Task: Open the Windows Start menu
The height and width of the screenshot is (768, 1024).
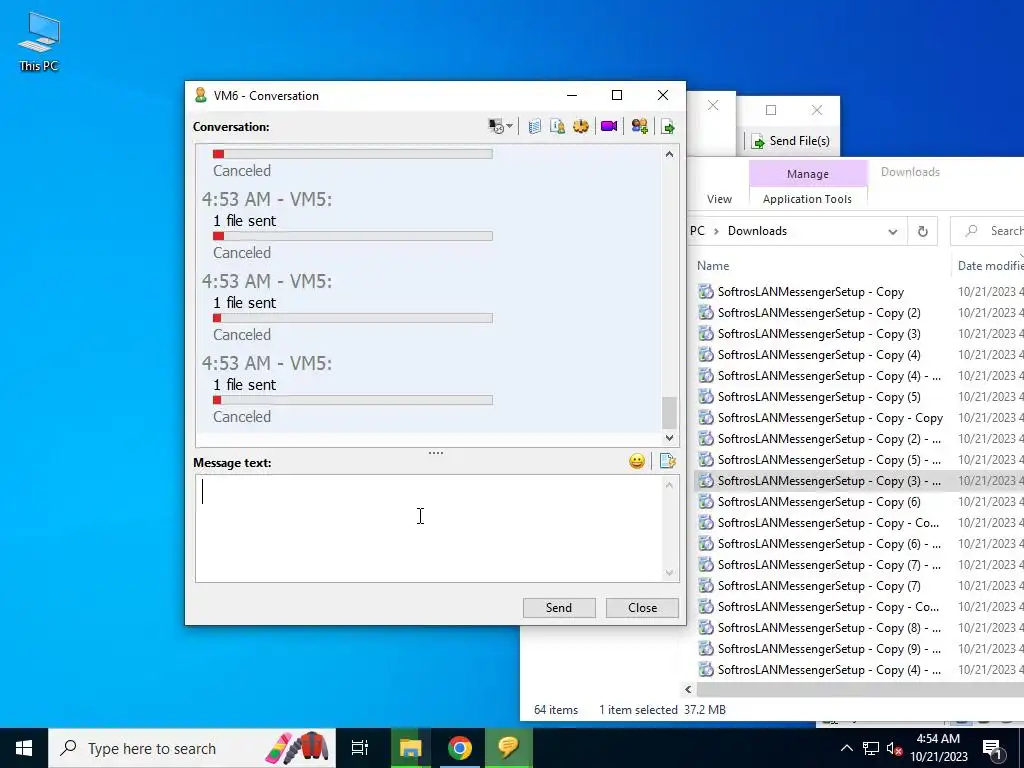Action: (24, 748)
